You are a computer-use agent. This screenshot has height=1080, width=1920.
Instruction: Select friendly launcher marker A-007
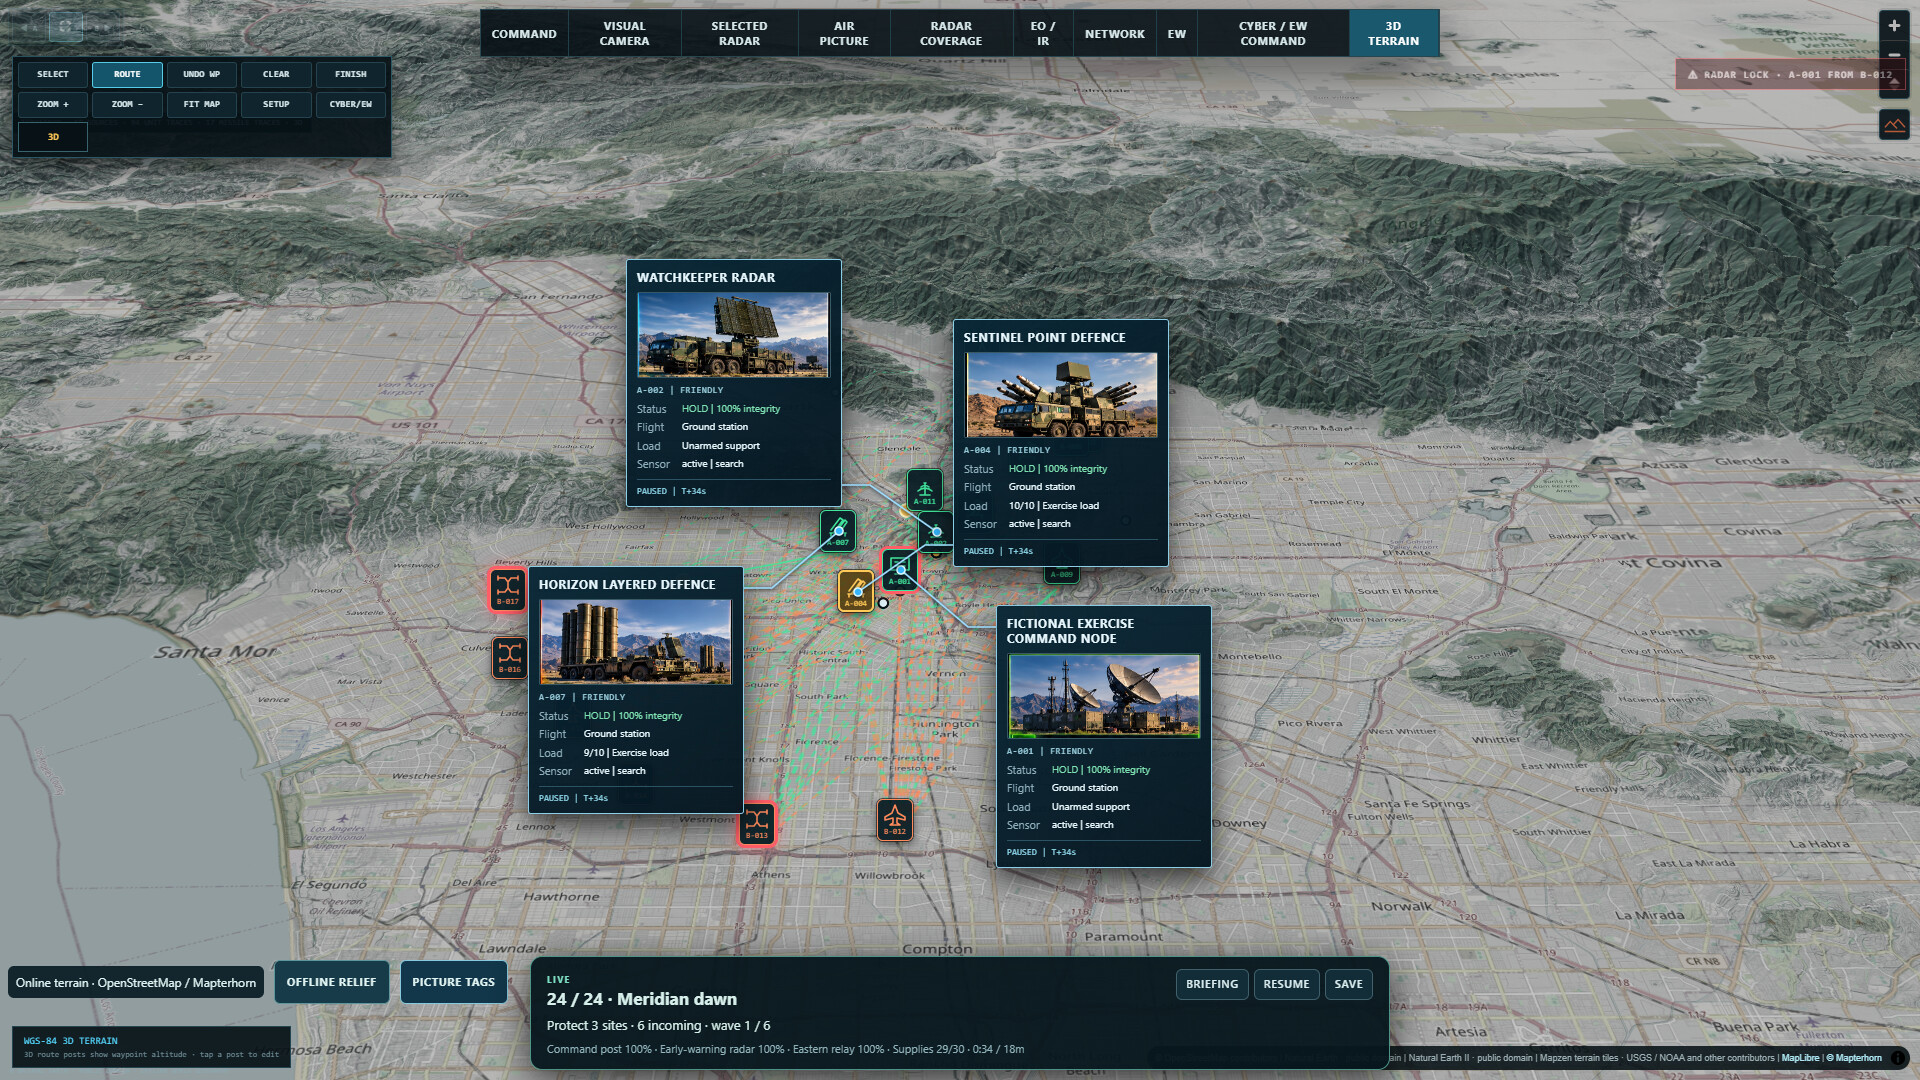point(838,530)
